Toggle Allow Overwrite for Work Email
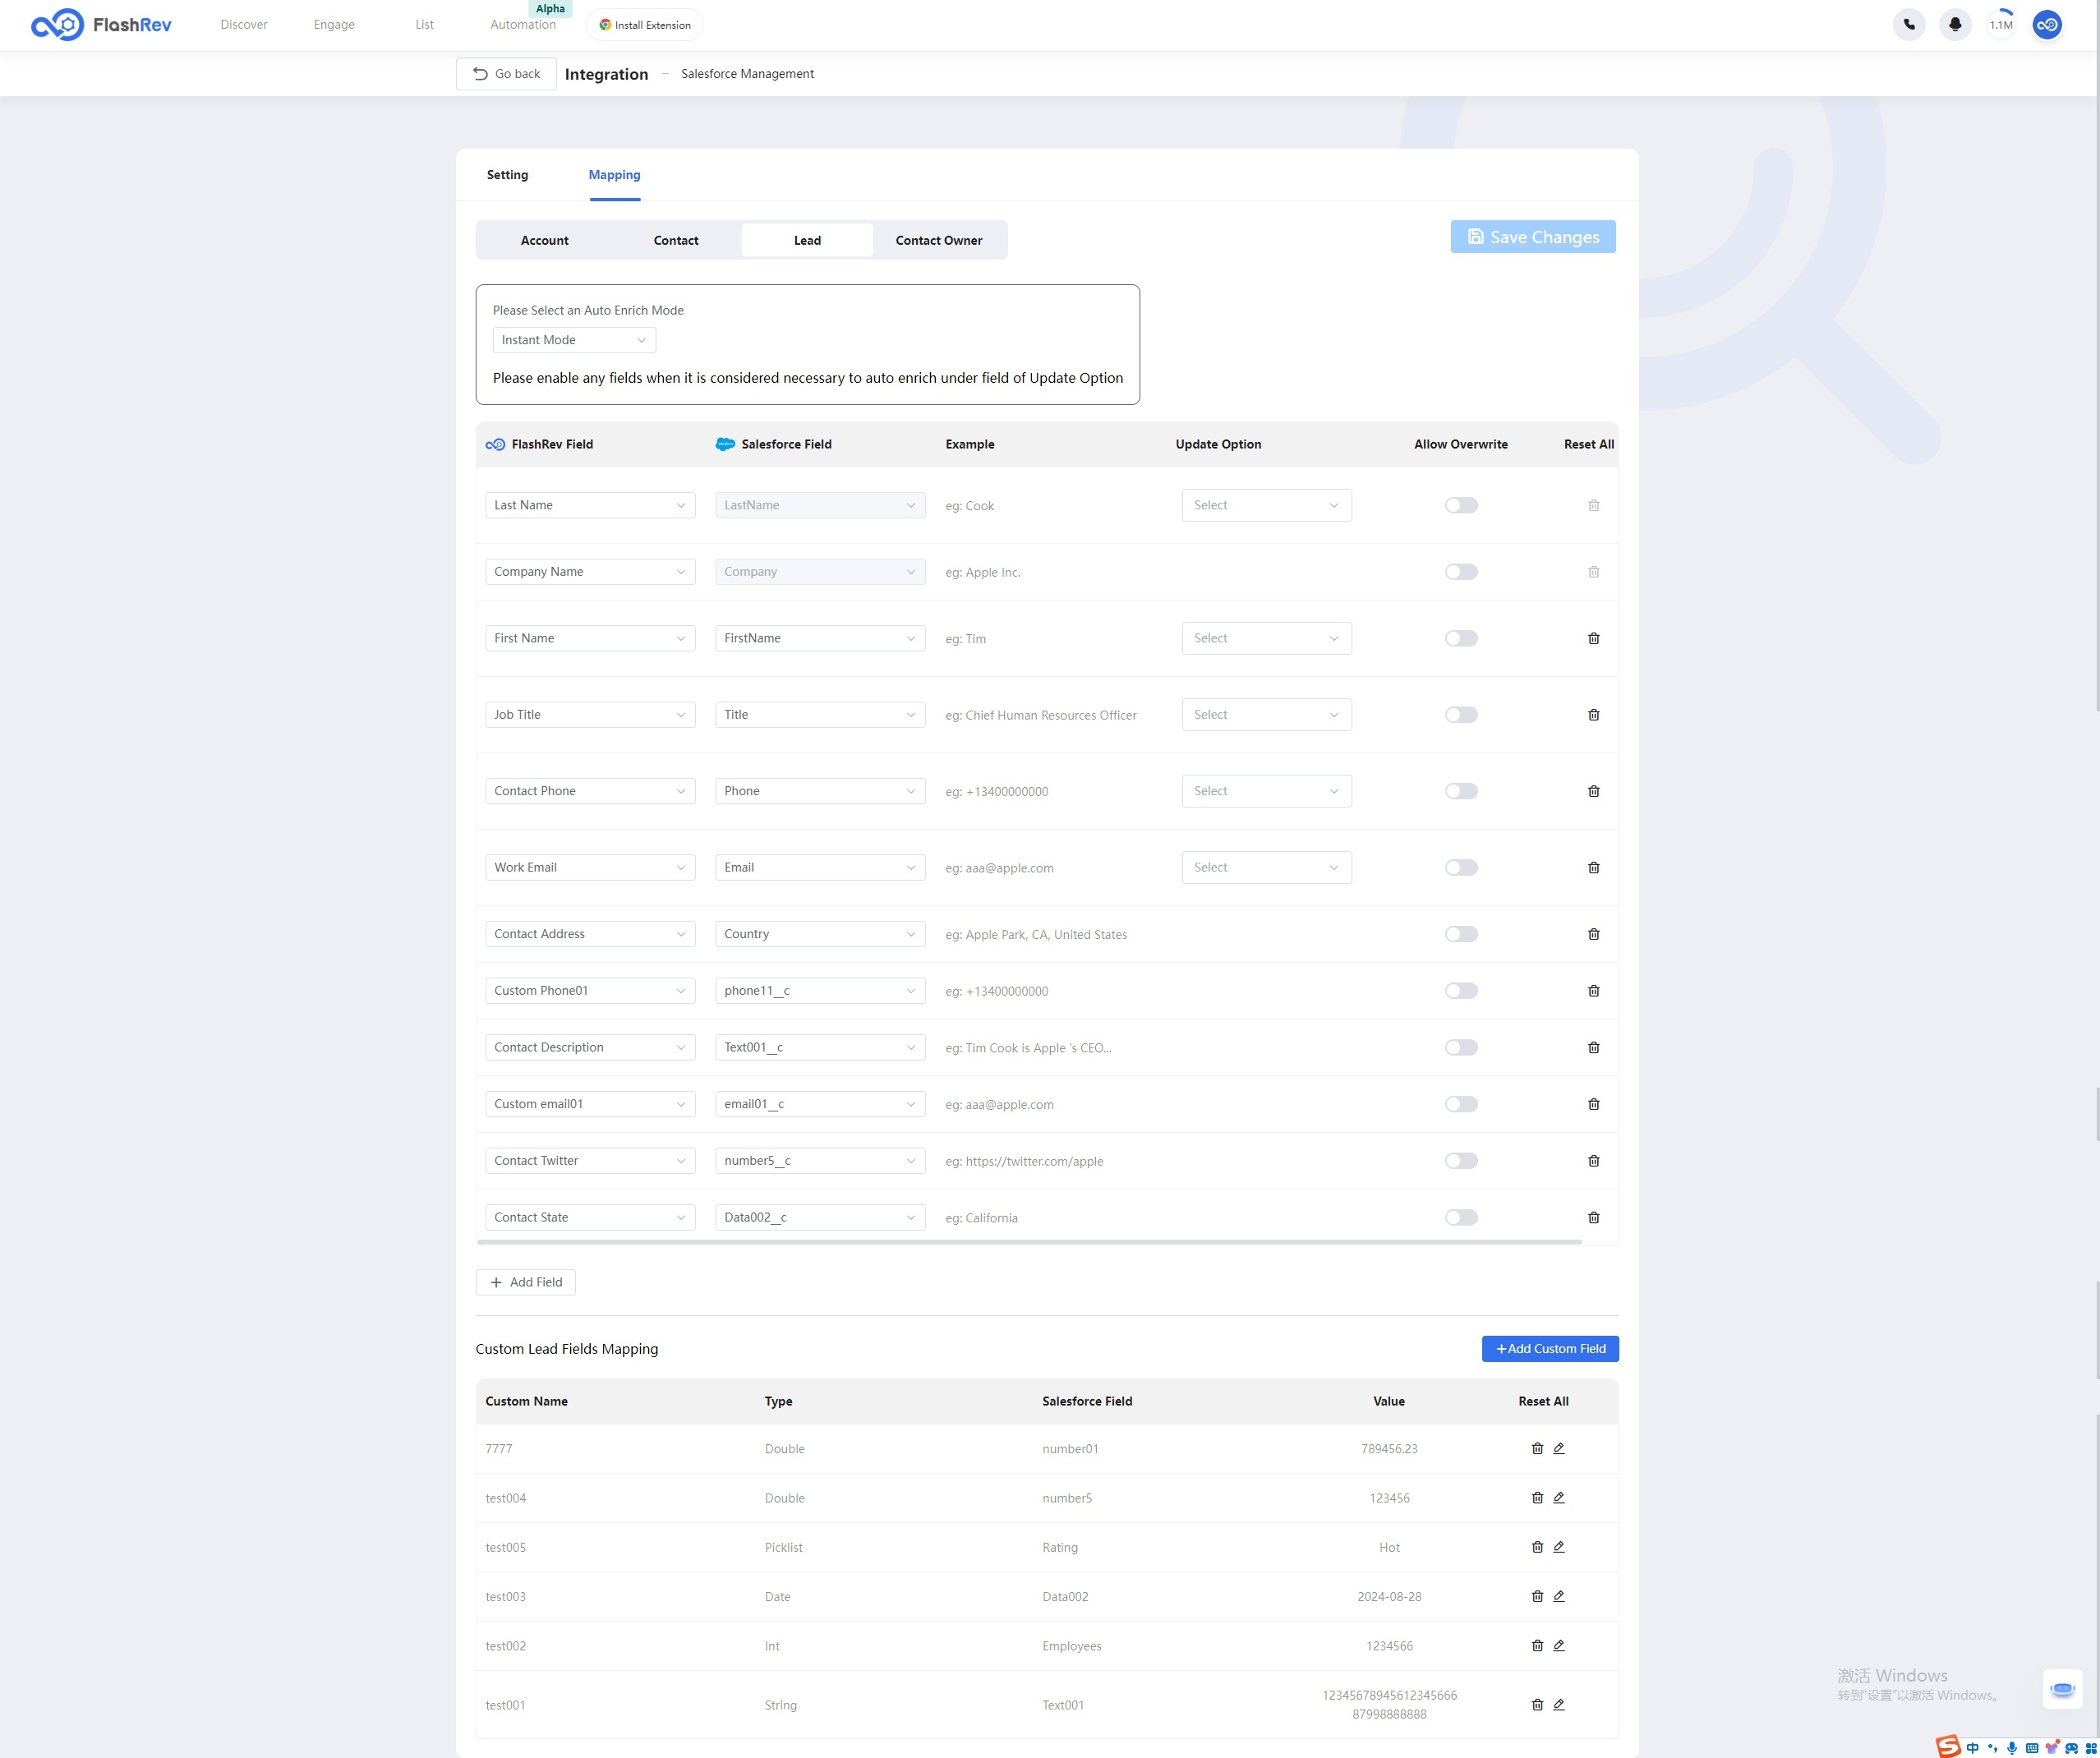Viewport: 2100px width, 1758px height. [1461, 868]
